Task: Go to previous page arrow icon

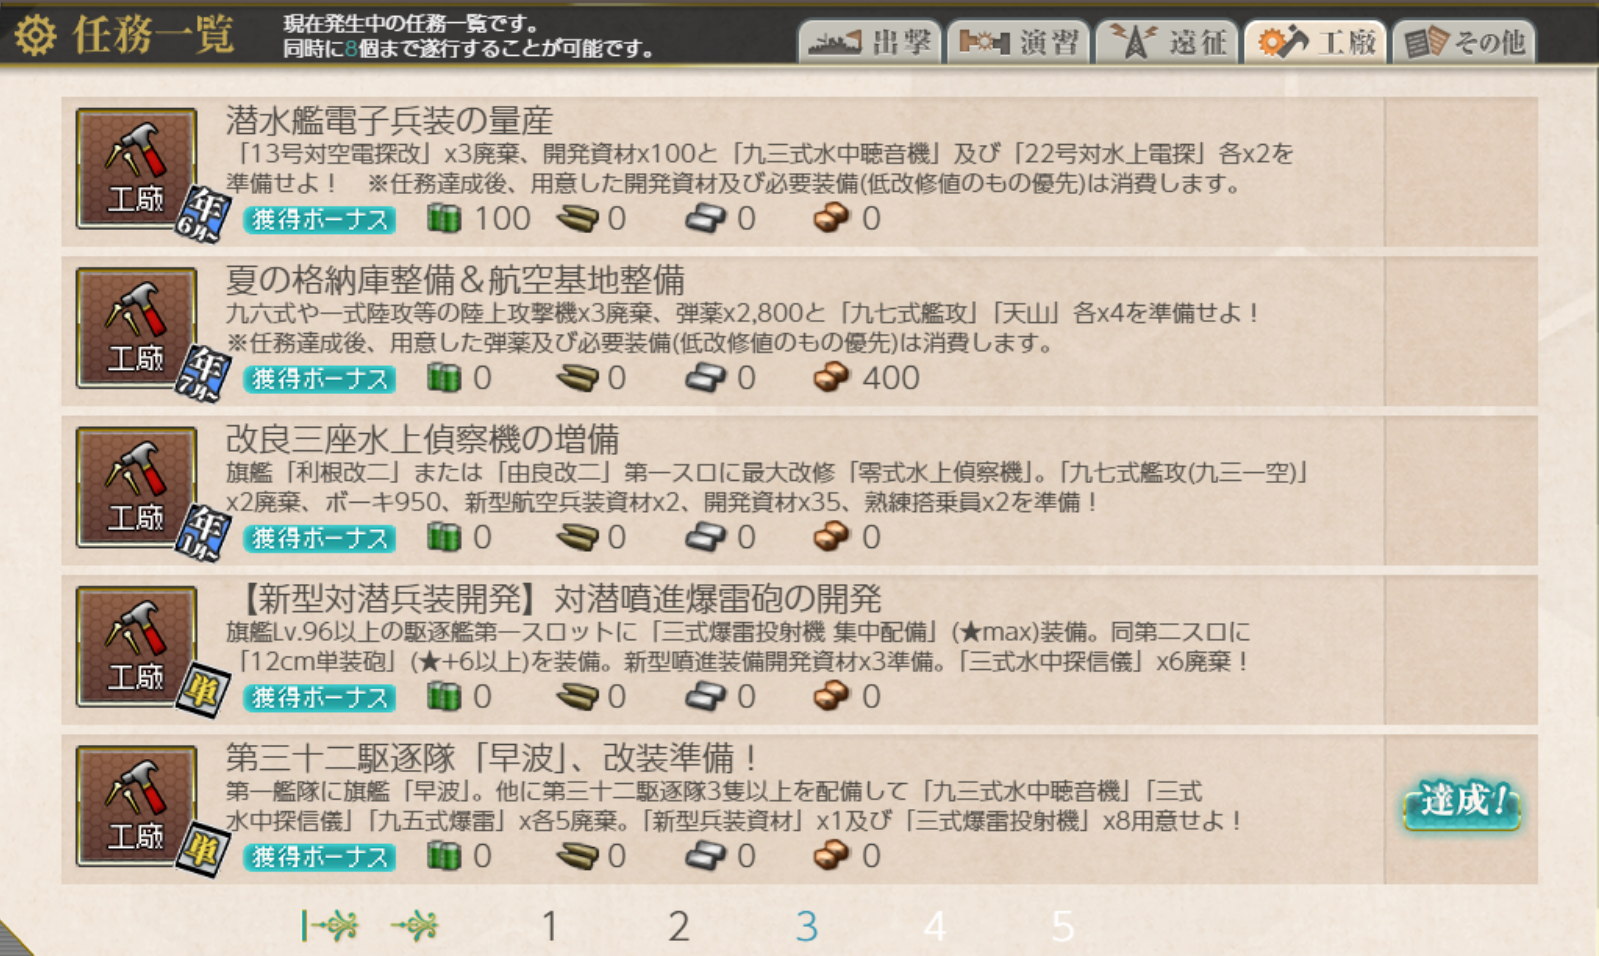Action: [414, 926]
